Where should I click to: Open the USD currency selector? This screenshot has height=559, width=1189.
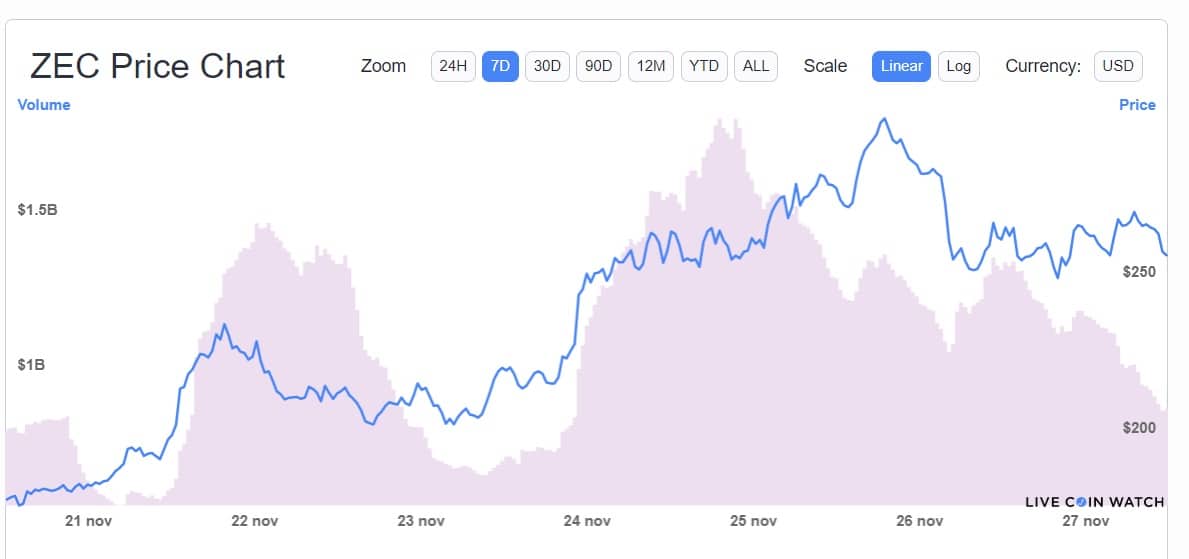coord(1117,66)
